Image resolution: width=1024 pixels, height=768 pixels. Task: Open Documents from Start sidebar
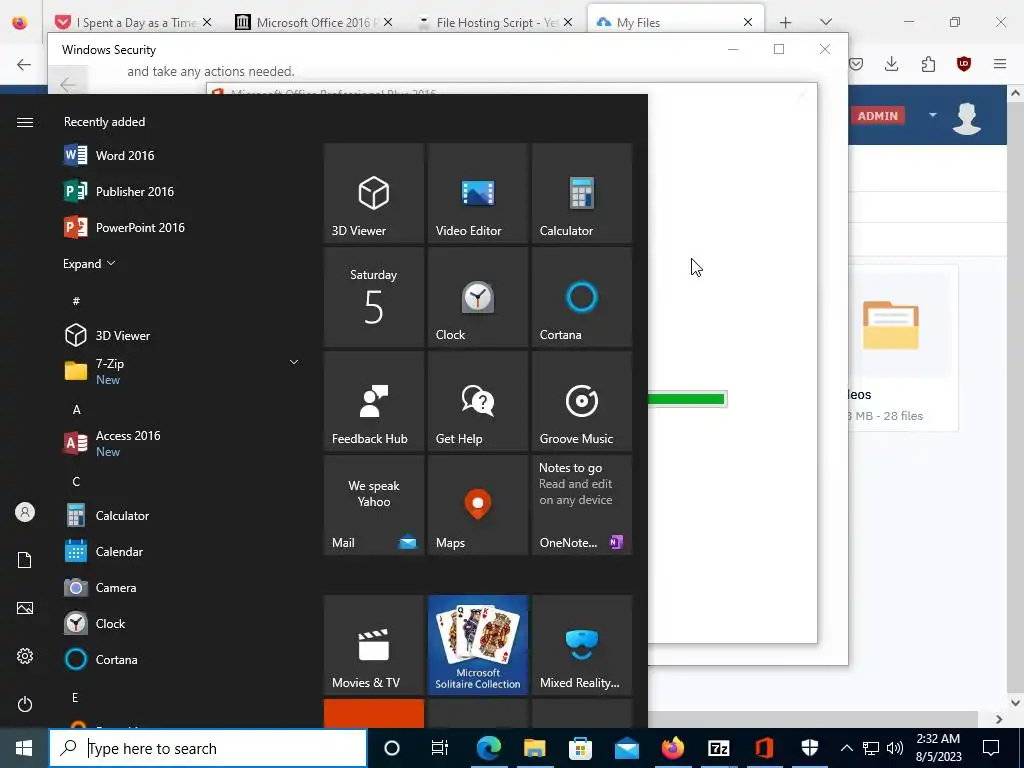coord(25,560)
